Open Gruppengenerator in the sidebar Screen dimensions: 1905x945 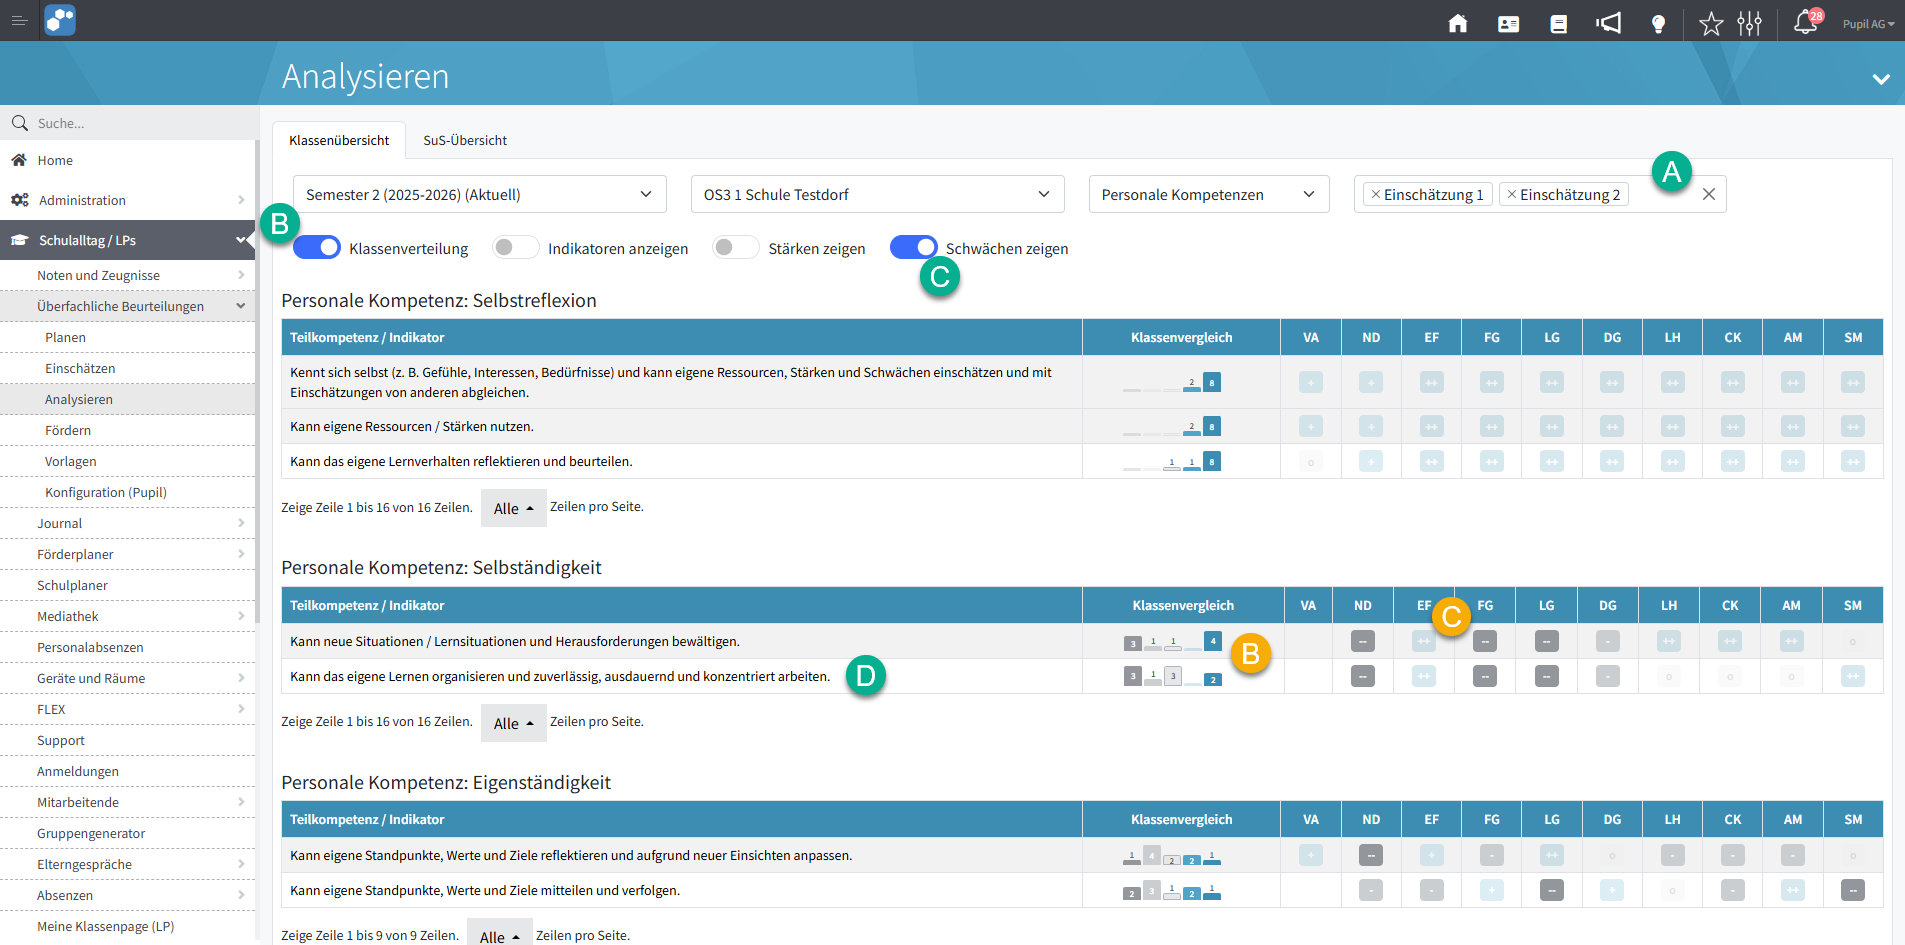click(127, 833)
